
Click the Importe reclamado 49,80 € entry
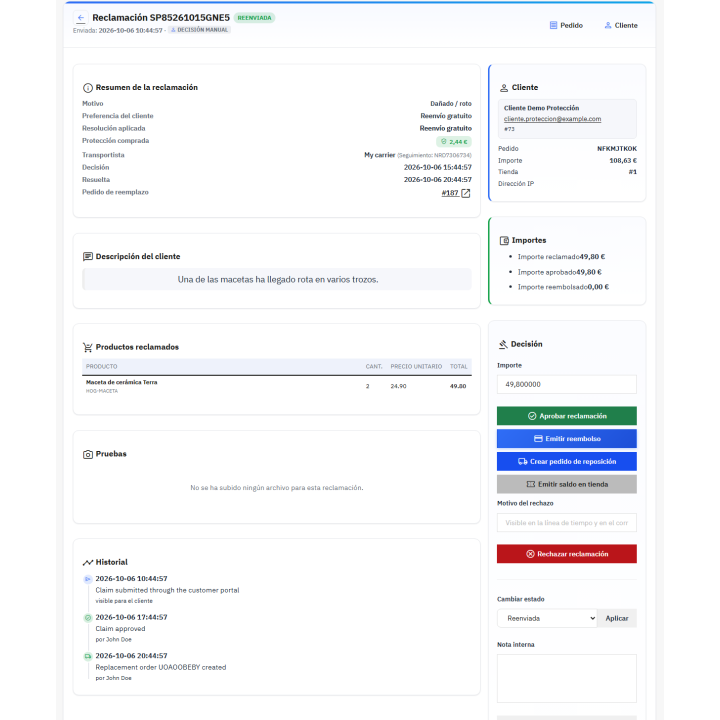(561, 257)
